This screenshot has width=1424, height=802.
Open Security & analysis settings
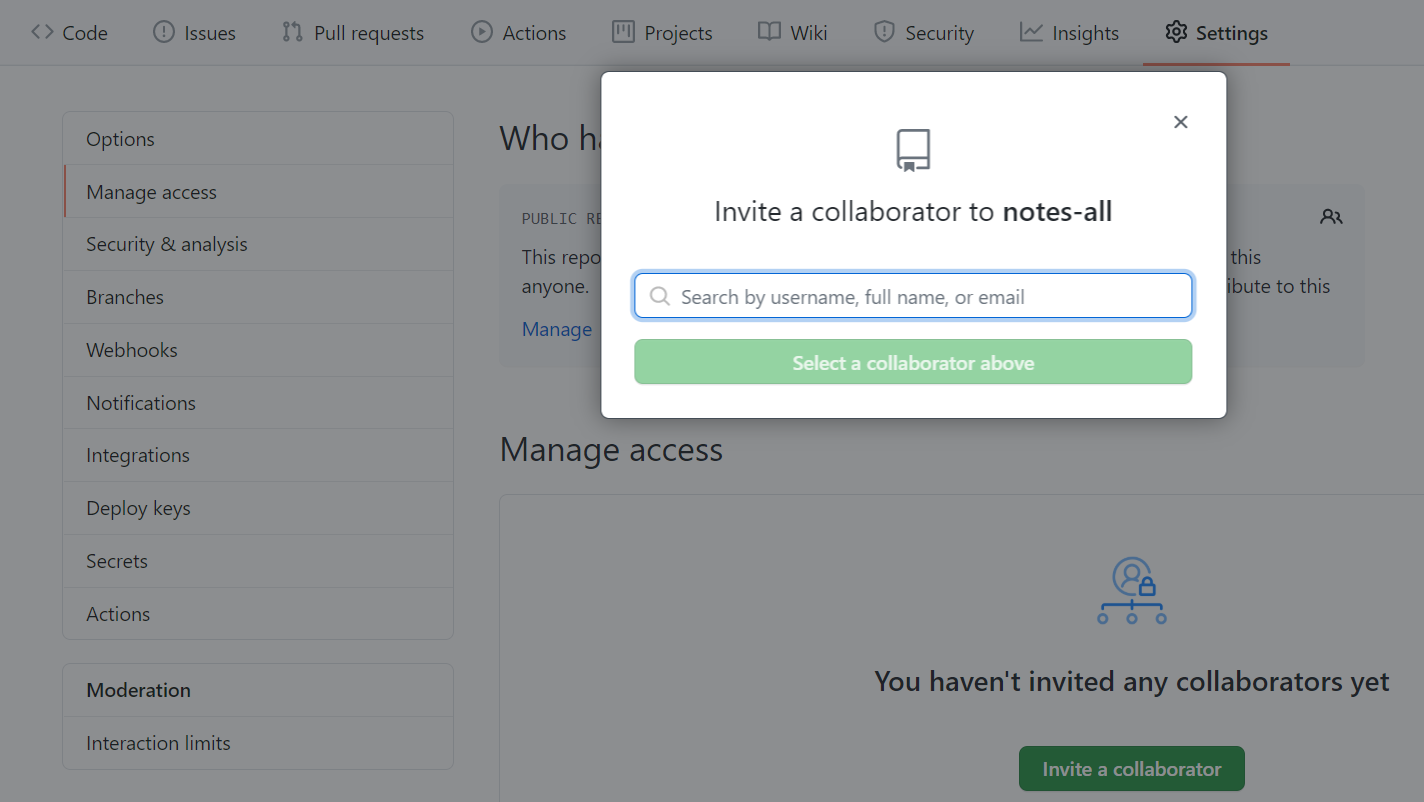pos(258,244)
